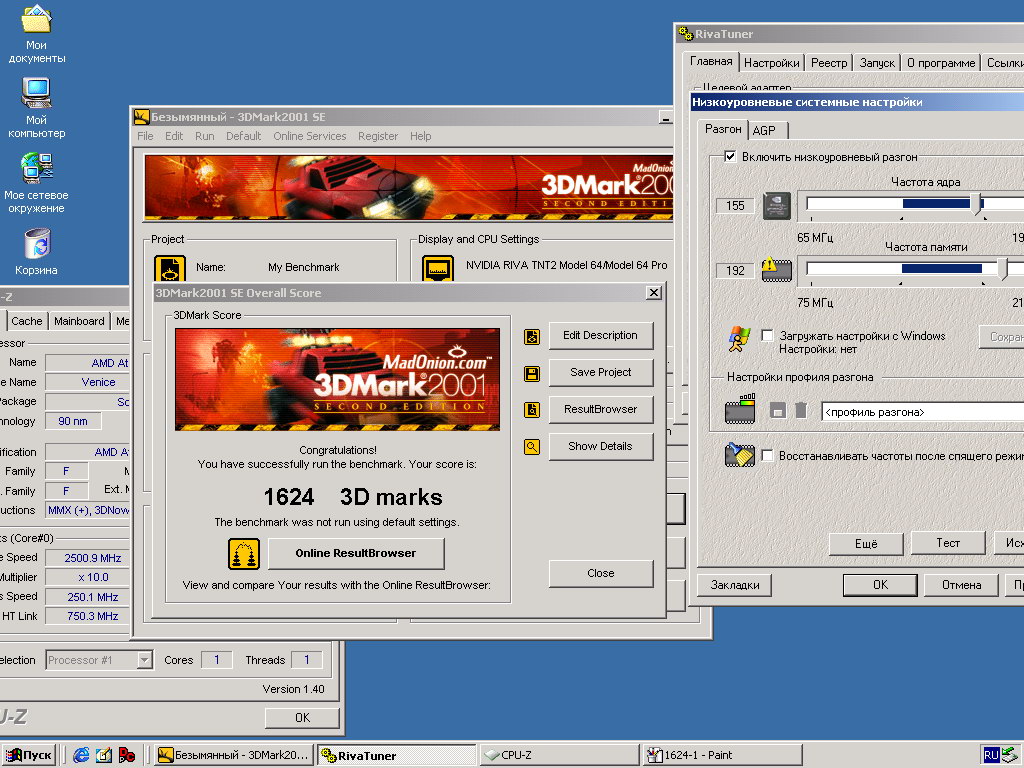Switch to the AGP tab in RivaTuner
This screenshot has width=1024, height=768.
767,131
